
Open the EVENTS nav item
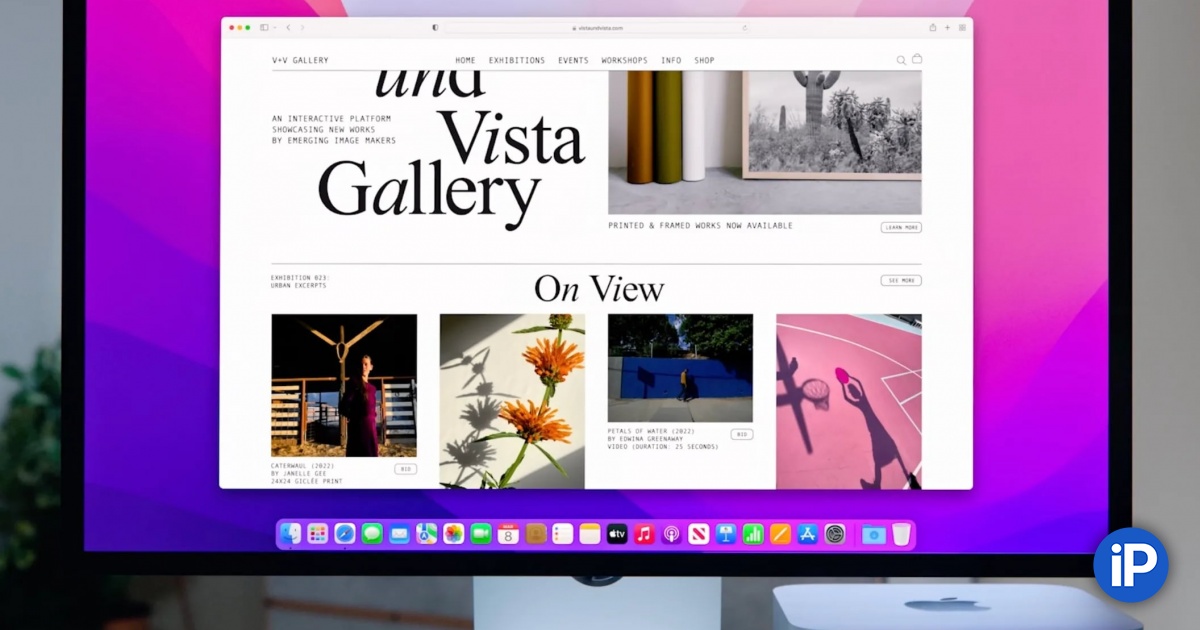(x=573, y=60)
